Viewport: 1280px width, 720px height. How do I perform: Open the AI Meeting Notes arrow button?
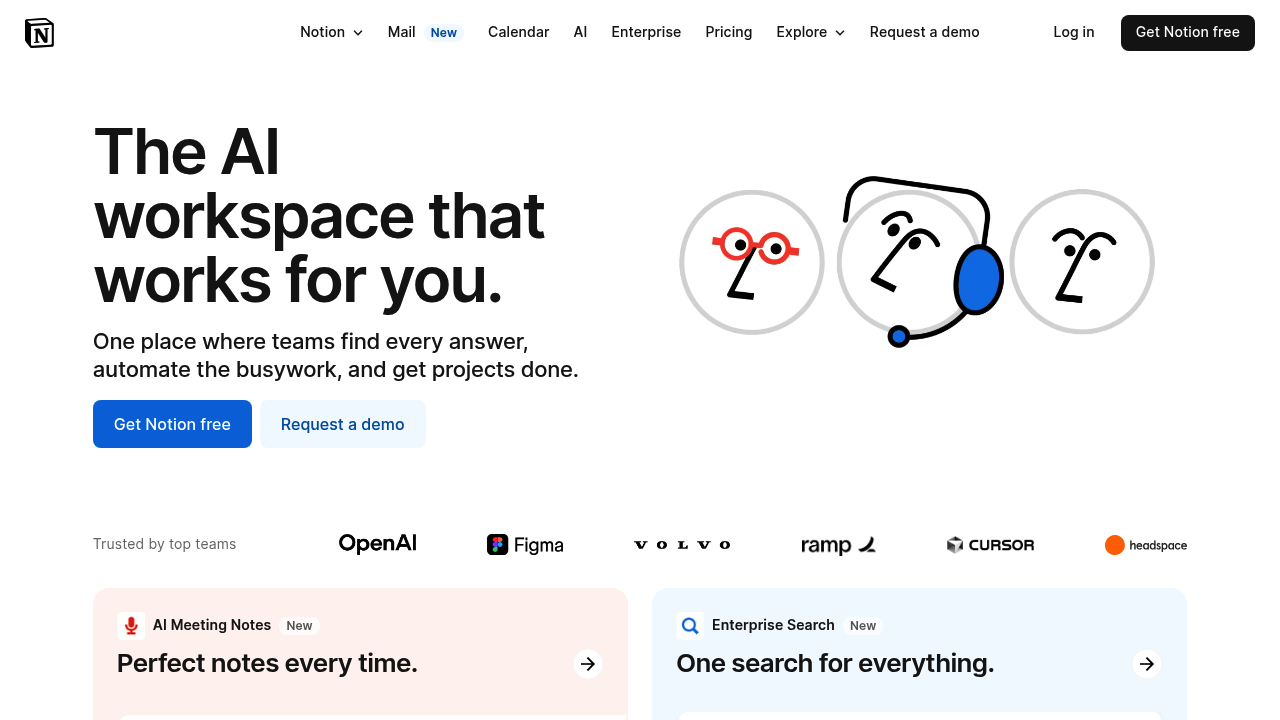588,664
